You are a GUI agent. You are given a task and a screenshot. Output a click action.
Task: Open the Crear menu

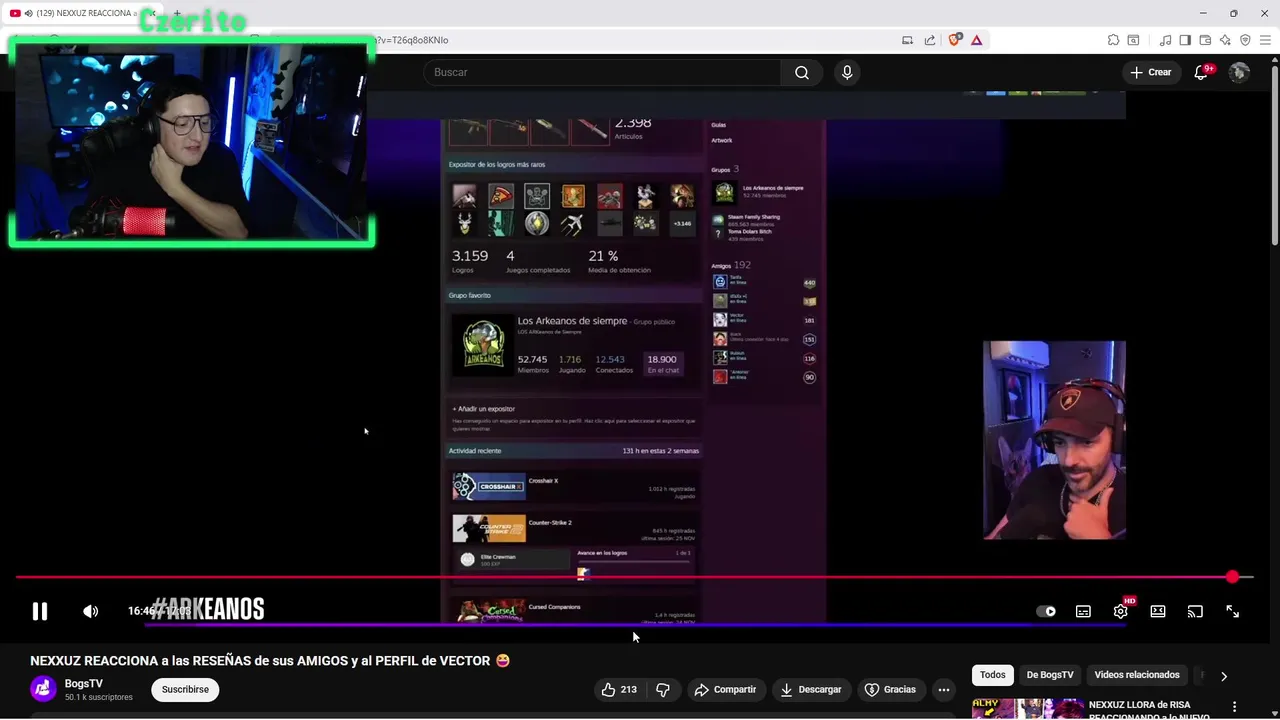point(1150,72)
